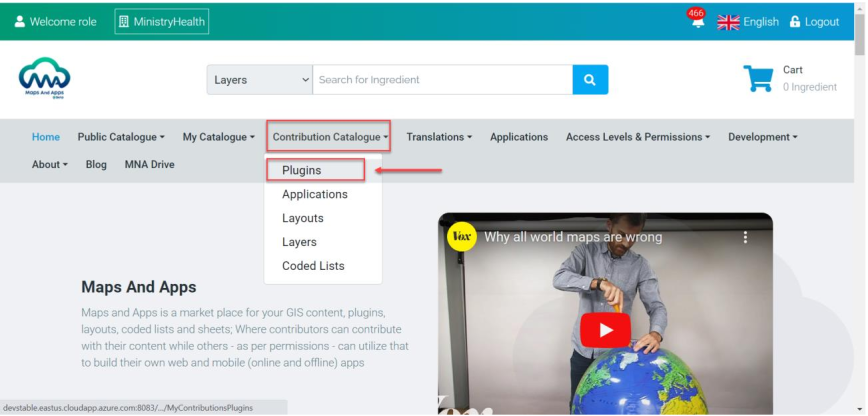The height and width of the screenshot is (416, 868).
Task: Click the Search for Ingredient field
Action: [x=443, y=80]
